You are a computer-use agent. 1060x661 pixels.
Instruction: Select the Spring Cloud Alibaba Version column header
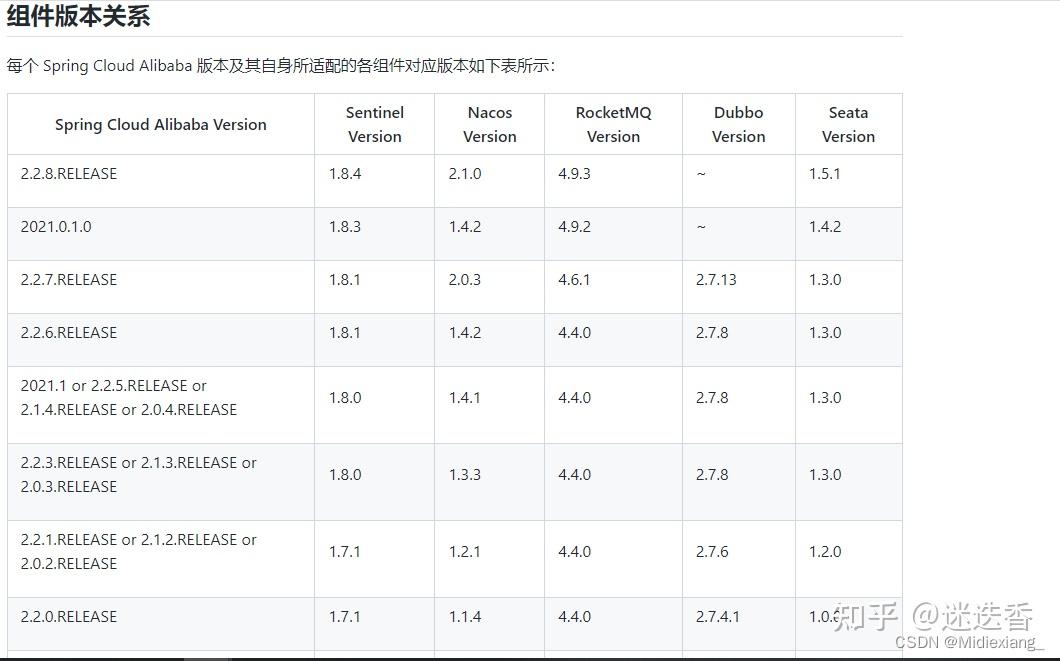(161, 125)
